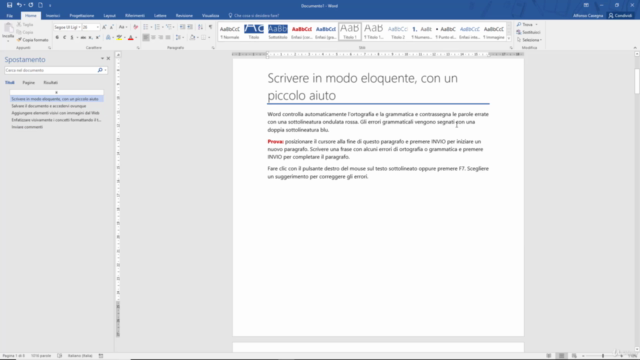This screenshot has height=360, width=640.
Task: Click the bulleted list icon
Action: pyautogui.click(x=146, y=27)
